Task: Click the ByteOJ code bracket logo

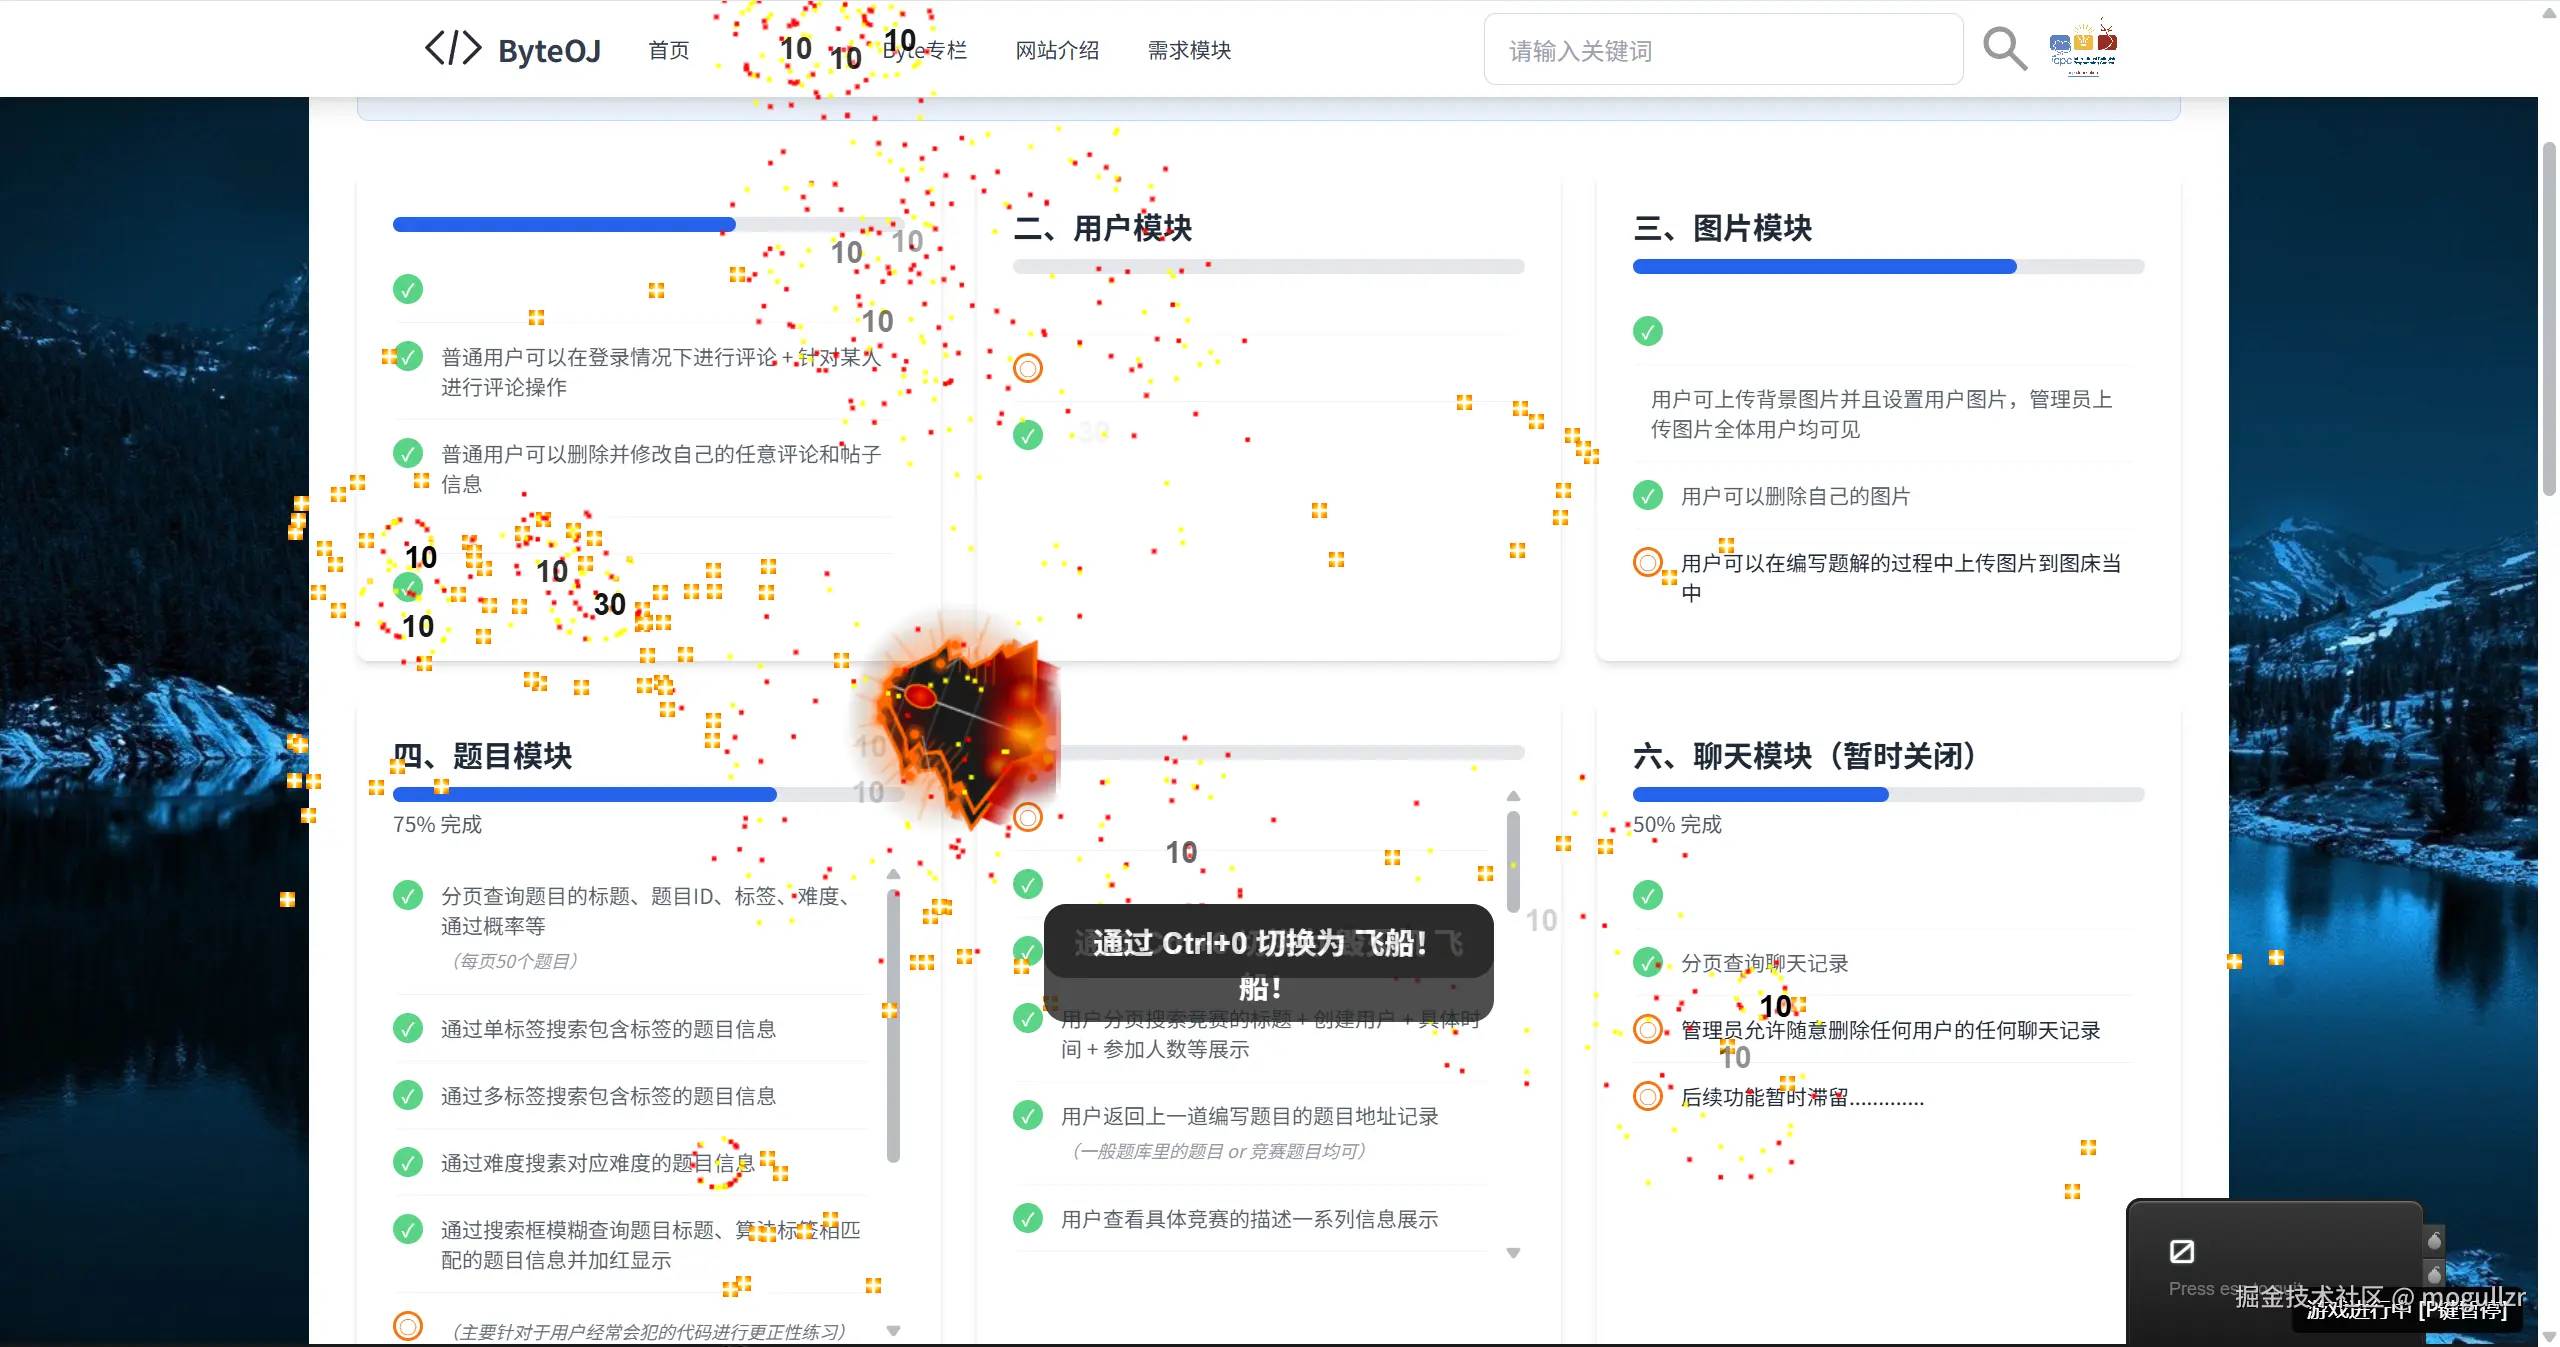Action: [453, 49]
